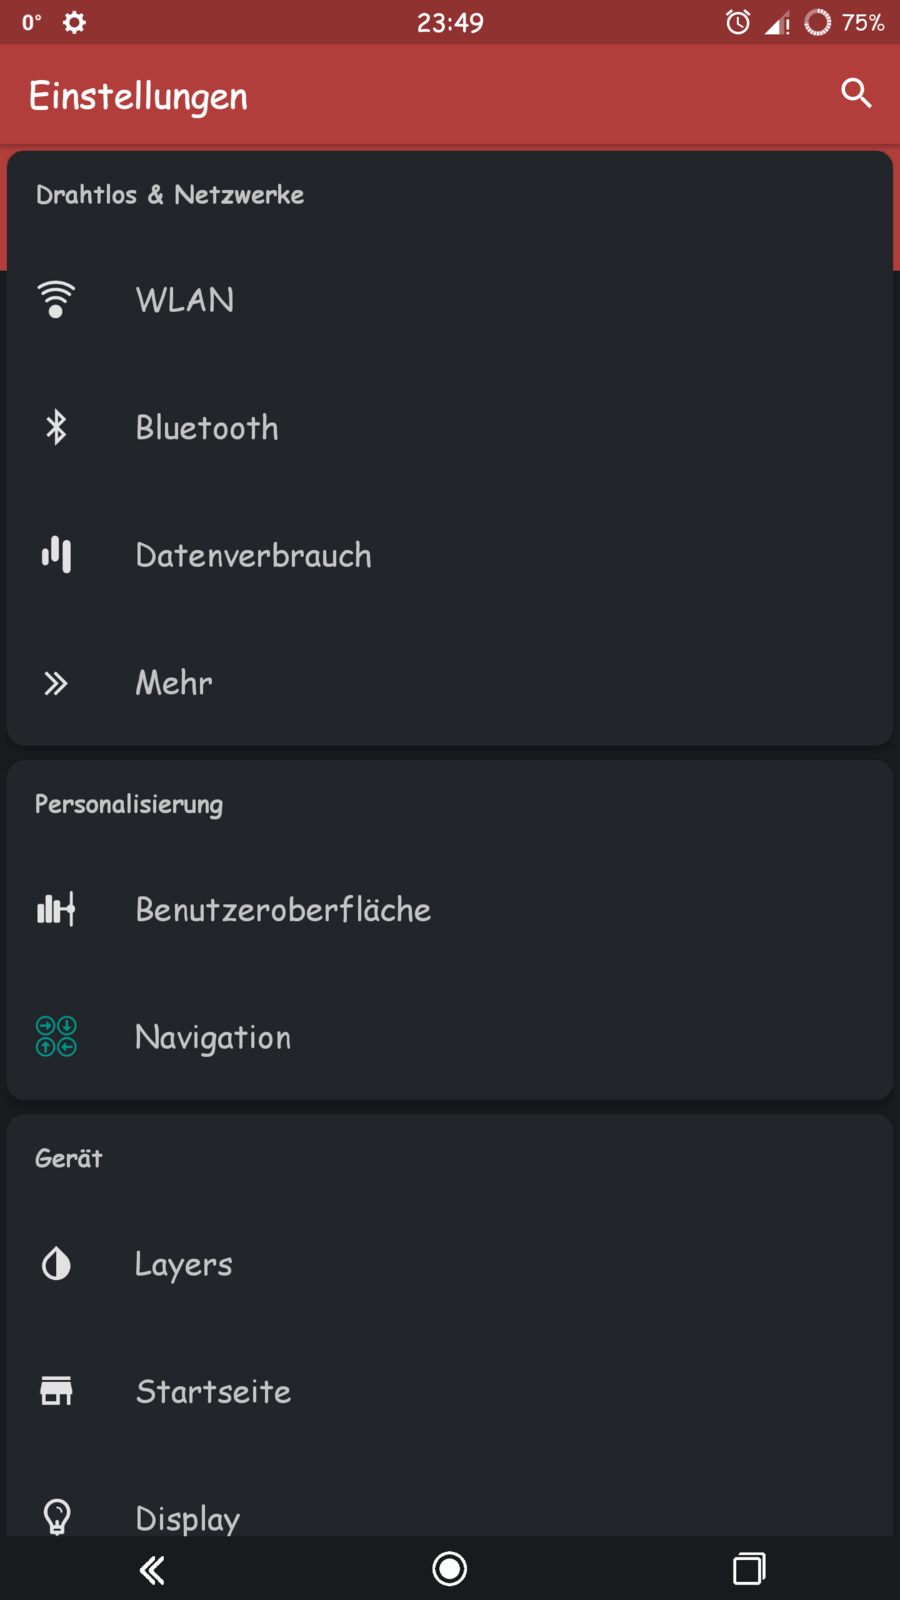
Task: Open recent apps overview button
Action: (x=749, y=1568)
